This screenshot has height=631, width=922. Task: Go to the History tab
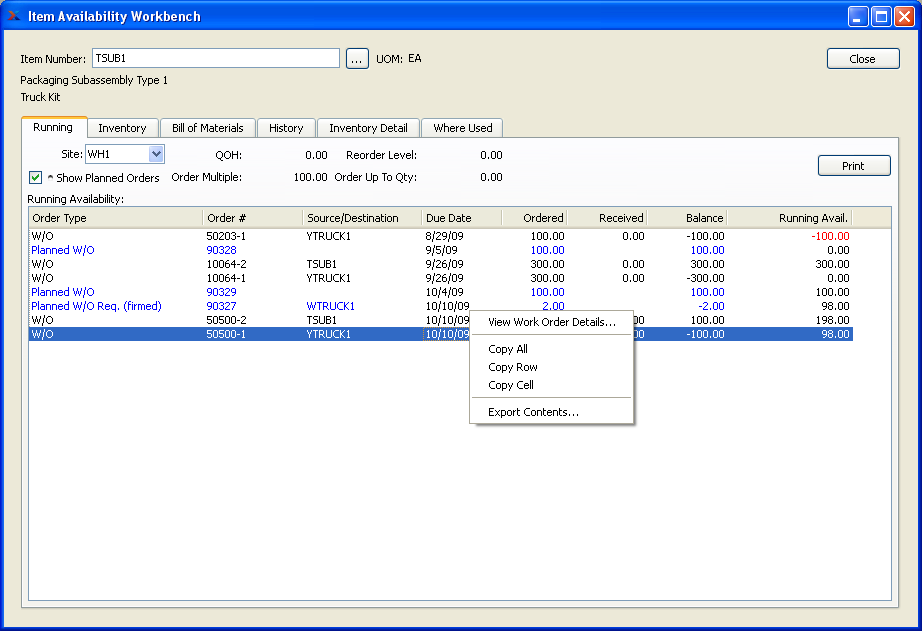(286, 128)
